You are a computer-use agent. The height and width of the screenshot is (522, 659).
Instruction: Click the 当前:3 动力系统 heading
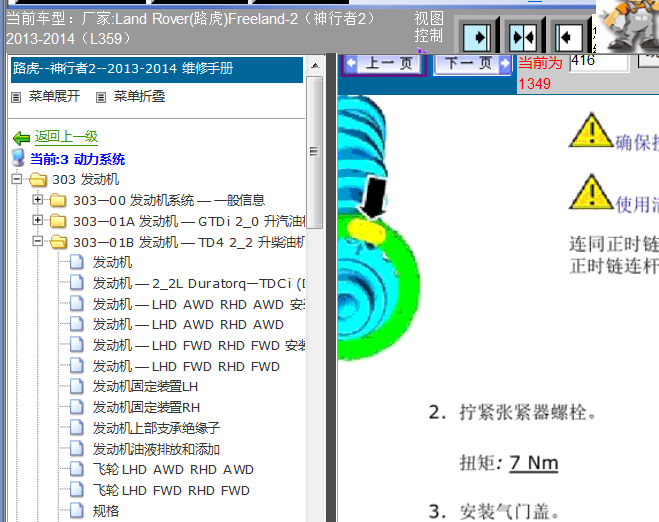point(78,159)
